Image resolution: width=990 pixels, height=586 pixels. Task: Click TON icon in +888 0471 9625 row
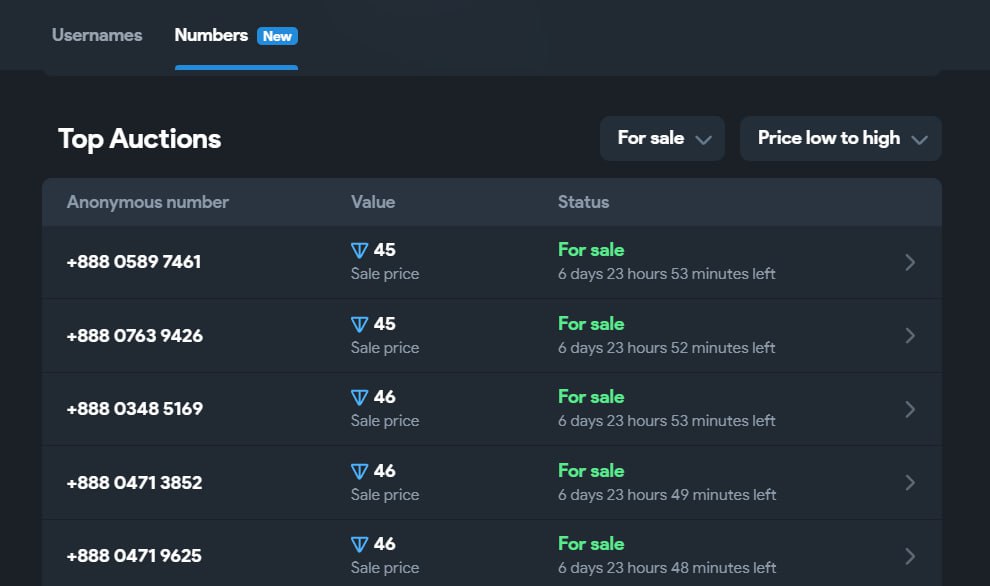tap(360, 545)
